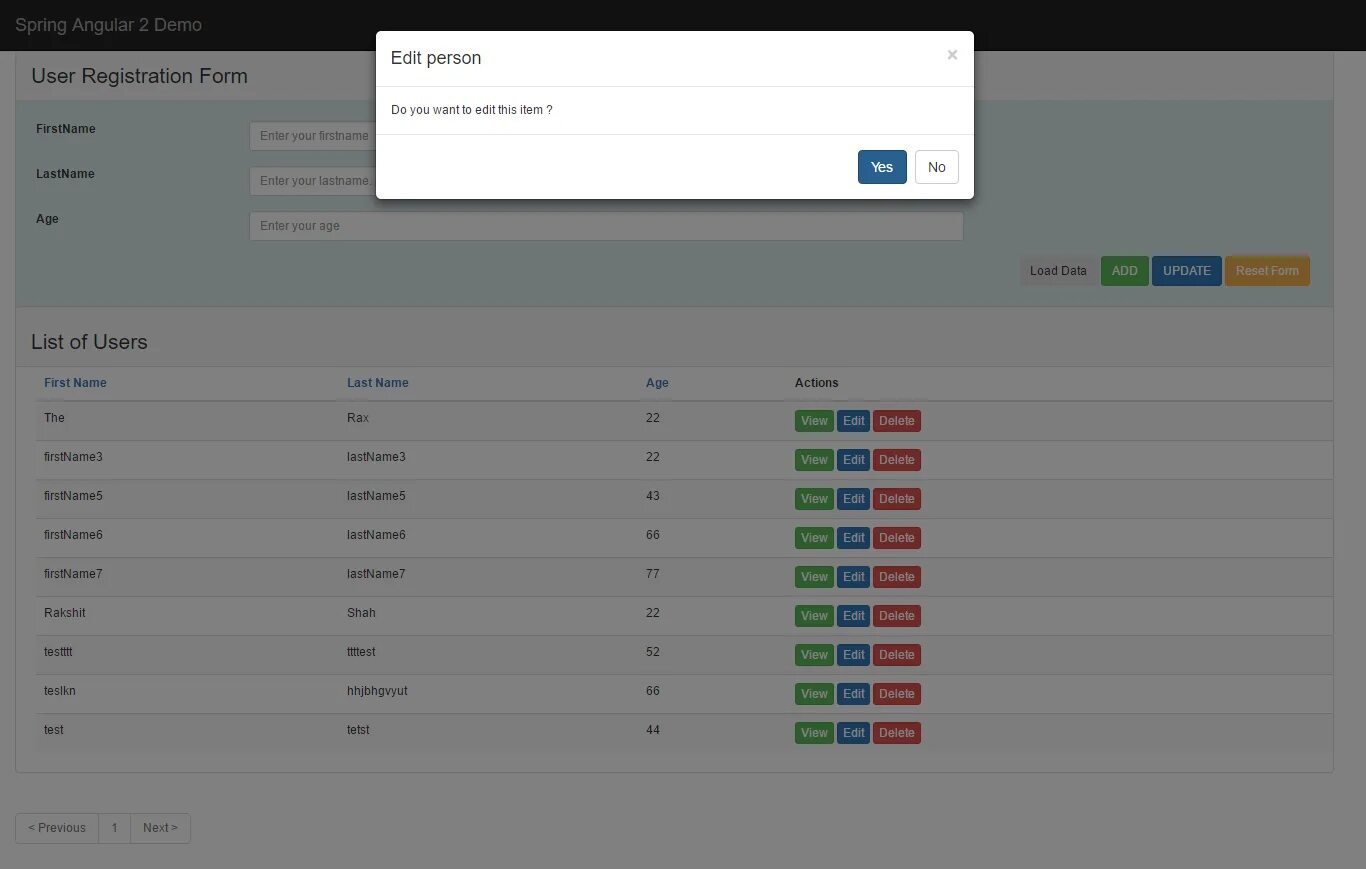Delete the user named The Rax

coord(897,421)
